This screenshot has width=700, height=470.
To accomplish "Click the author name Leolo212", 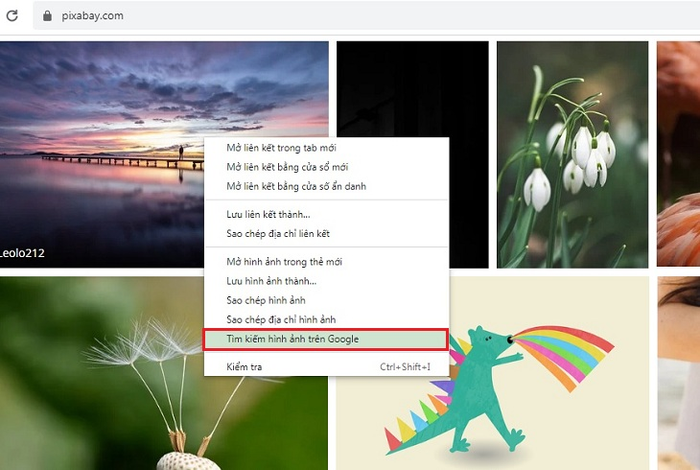I will 22,253.
